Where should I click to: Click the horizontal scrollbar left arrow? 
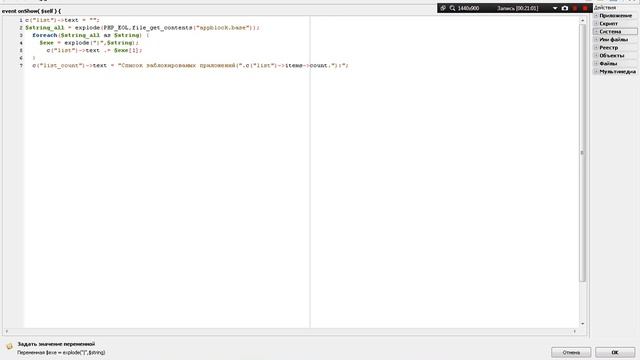[x=7, y=331]
